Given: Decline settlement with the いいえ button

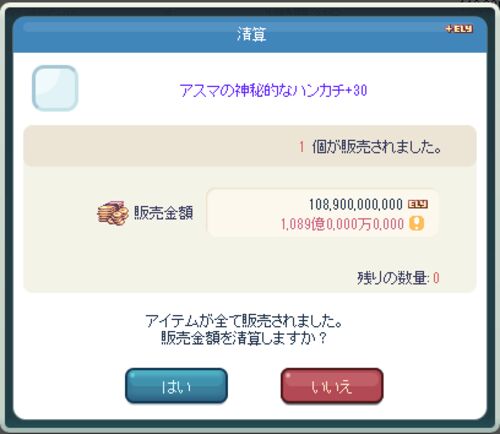Looking at the screenshot, I should pyautogui.click(x=332, y=386).
